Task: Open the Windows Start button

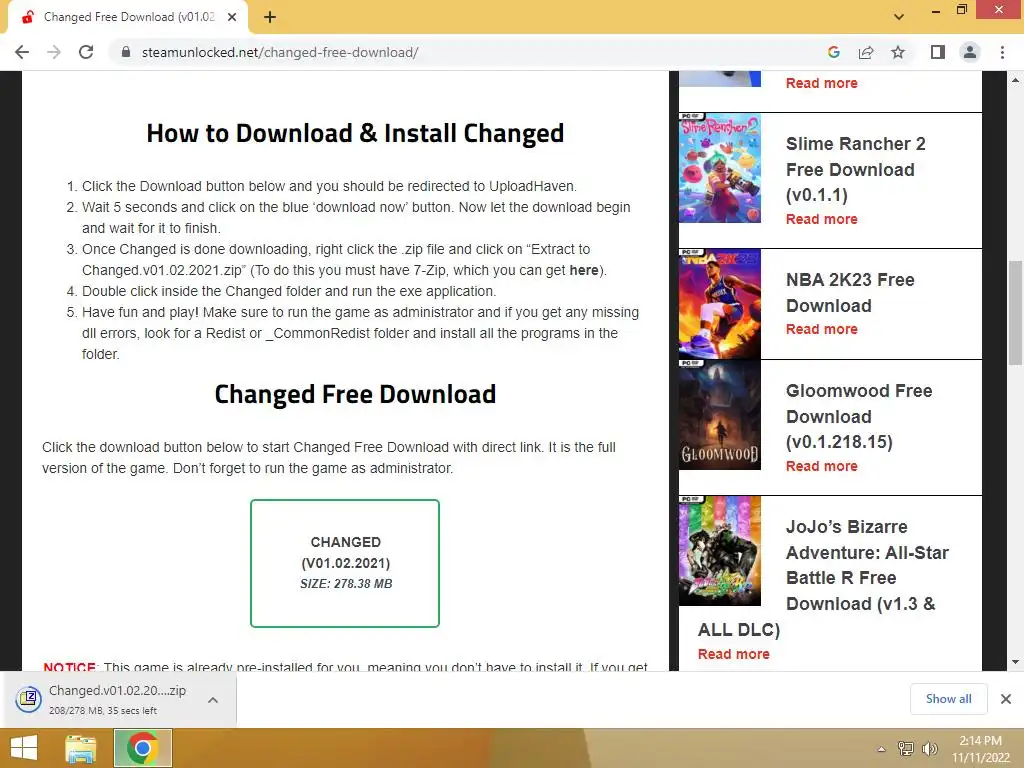Action: pyautogui.click(x=24, y=748)
